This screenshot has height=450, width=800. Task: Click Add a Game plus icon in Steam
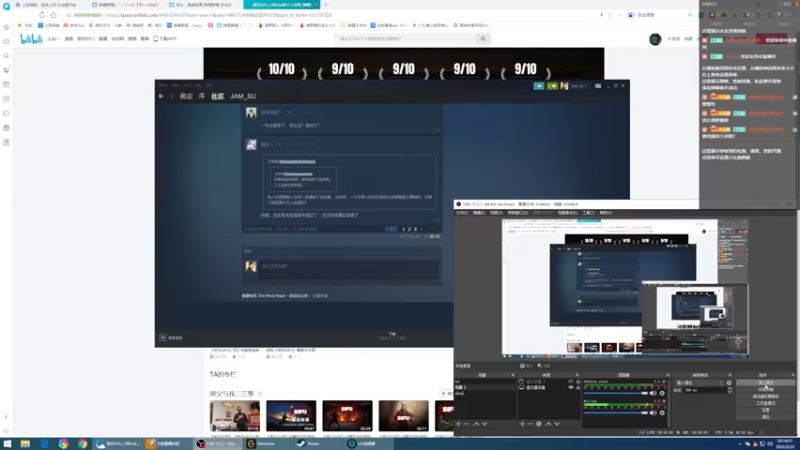[163, 337]
